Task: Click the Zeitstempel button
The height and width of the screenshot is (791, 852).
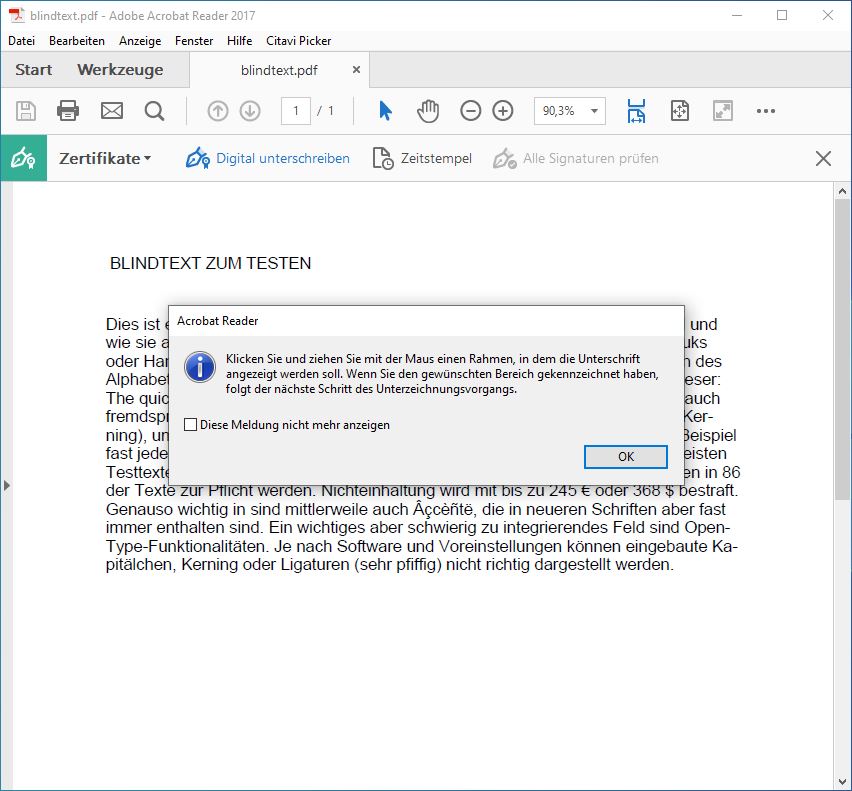Action: [422, 159]
